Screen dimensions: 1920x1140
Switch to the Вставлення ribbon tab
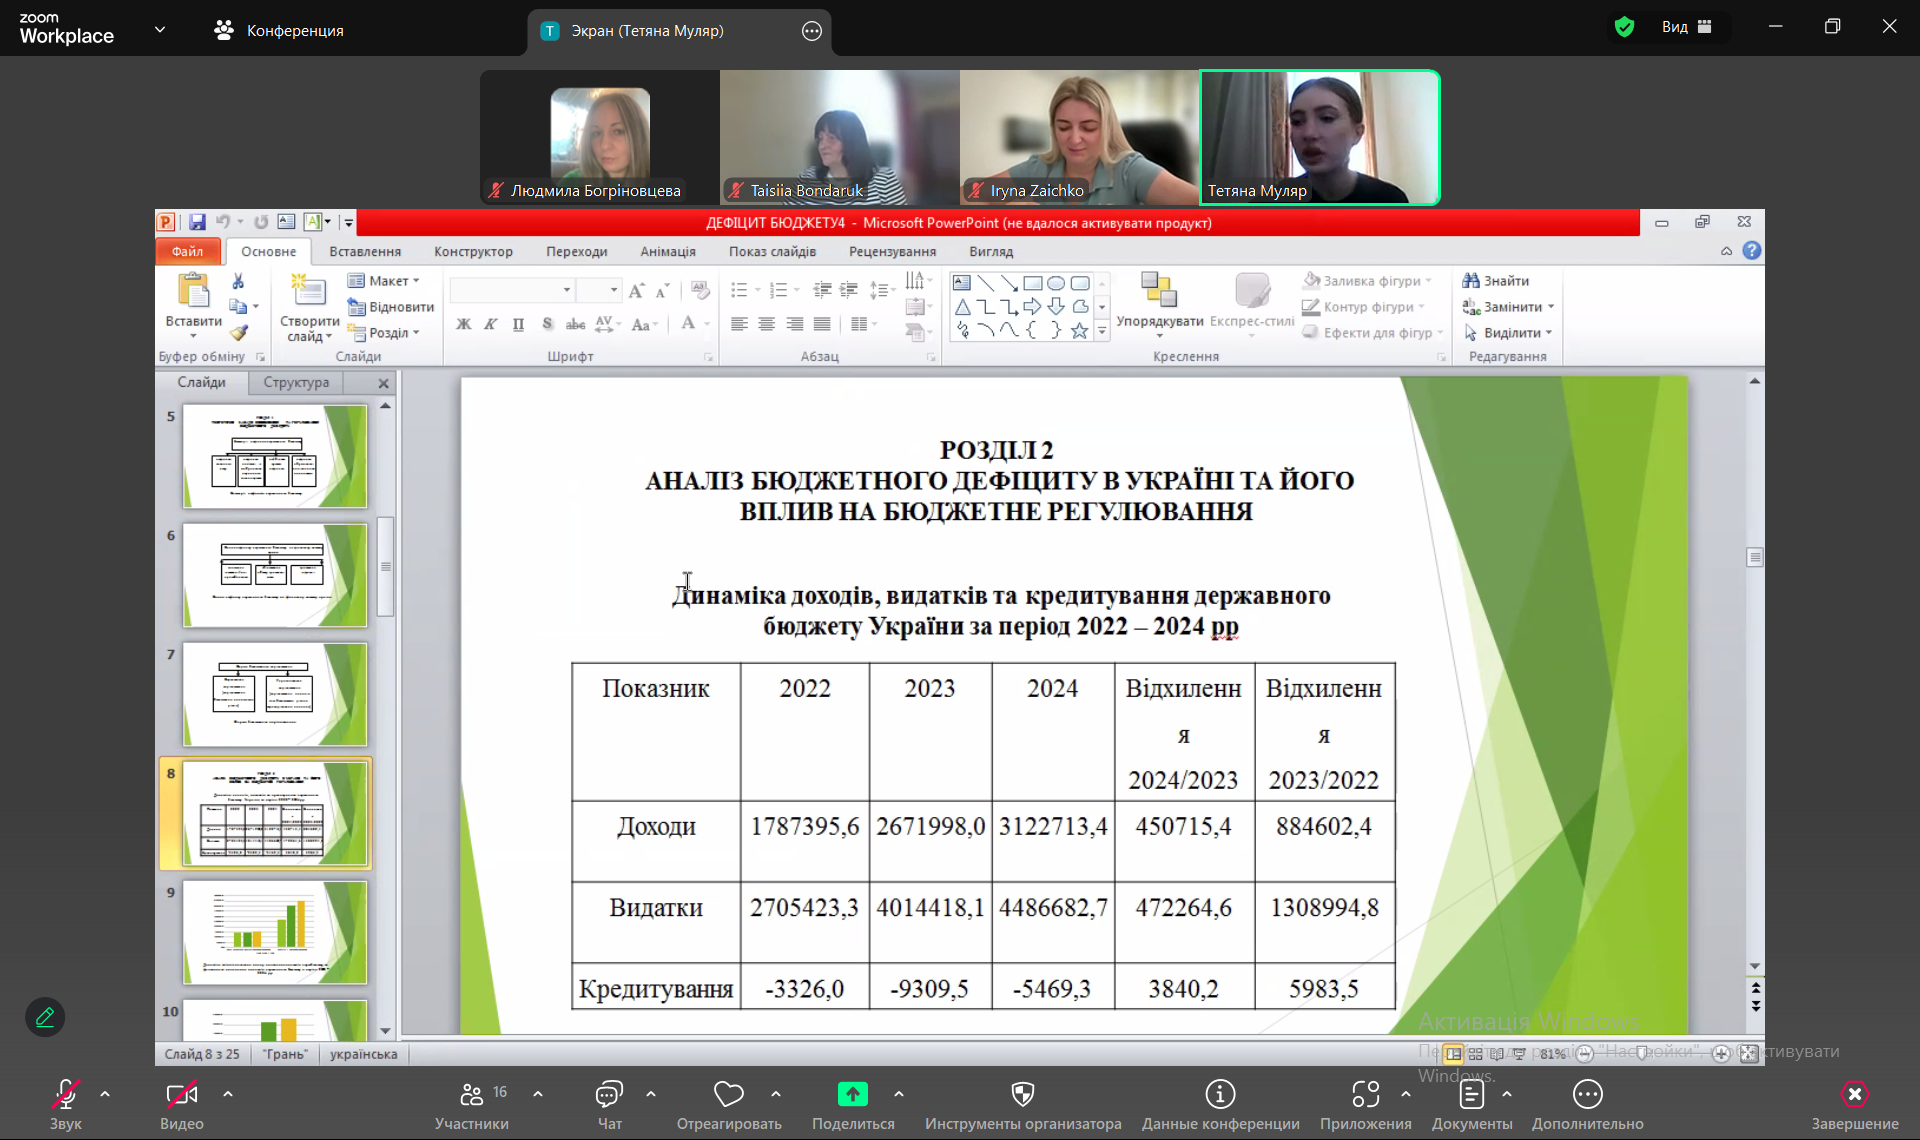click(x=365, y=251)
